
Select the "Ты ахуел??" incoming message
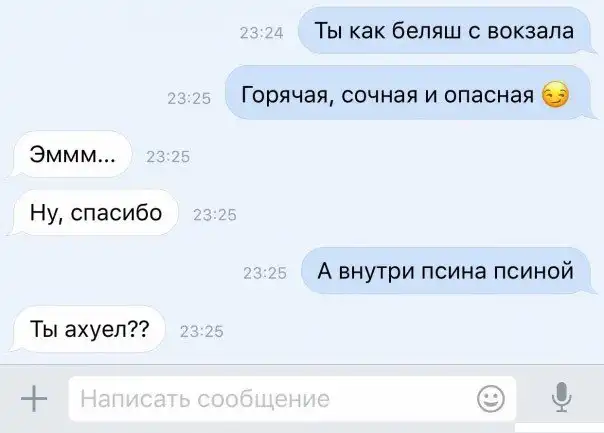[x=89, y=329]
